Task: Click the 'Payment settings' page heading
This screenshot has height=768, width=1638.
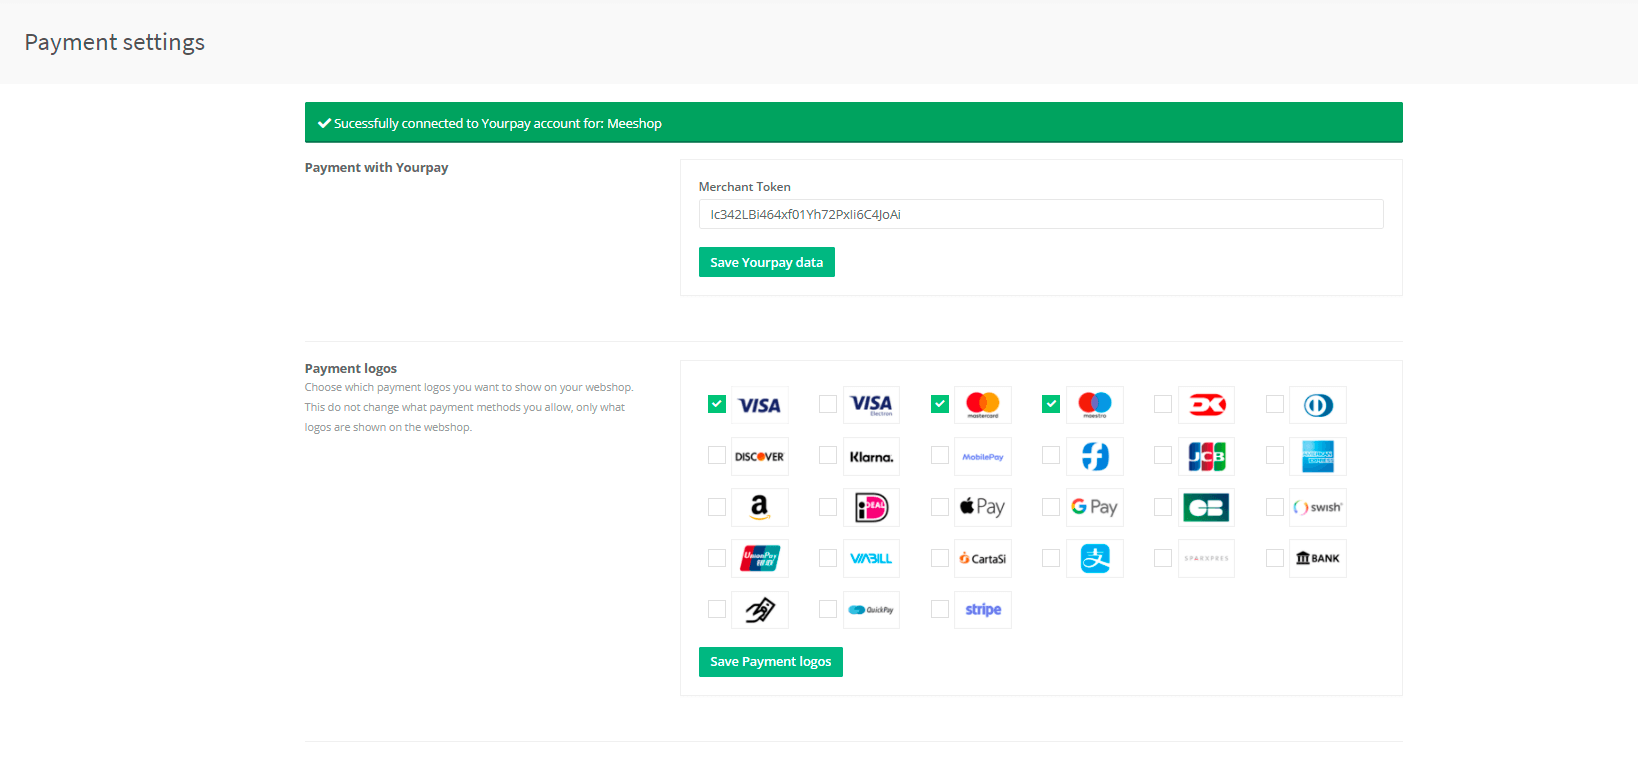Action: click(x=115, y=42)
